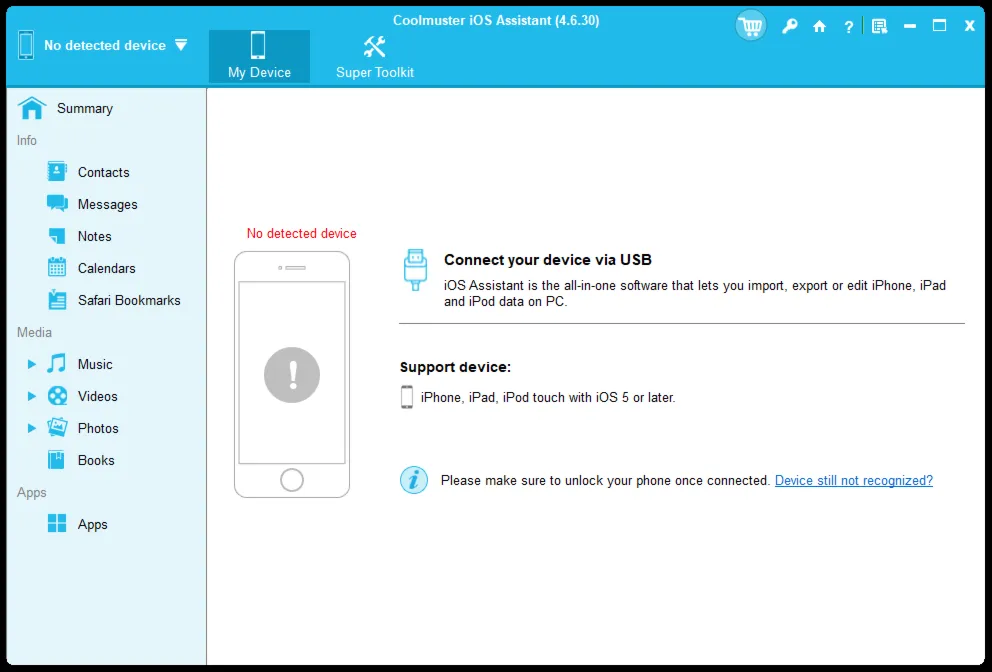Click the Connect your device via USB heading
Viewport: 992px width, 672px height.
pos(547,259)
